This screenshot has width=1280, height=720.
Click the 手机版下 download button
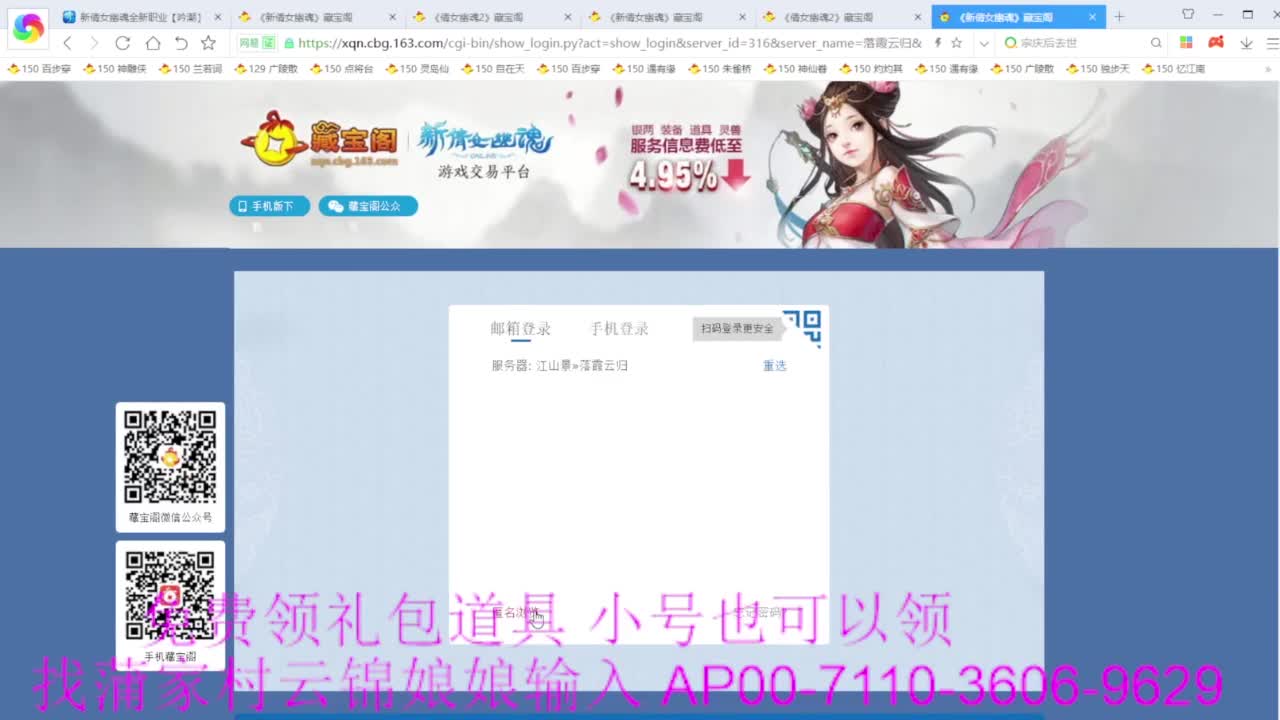269,206
